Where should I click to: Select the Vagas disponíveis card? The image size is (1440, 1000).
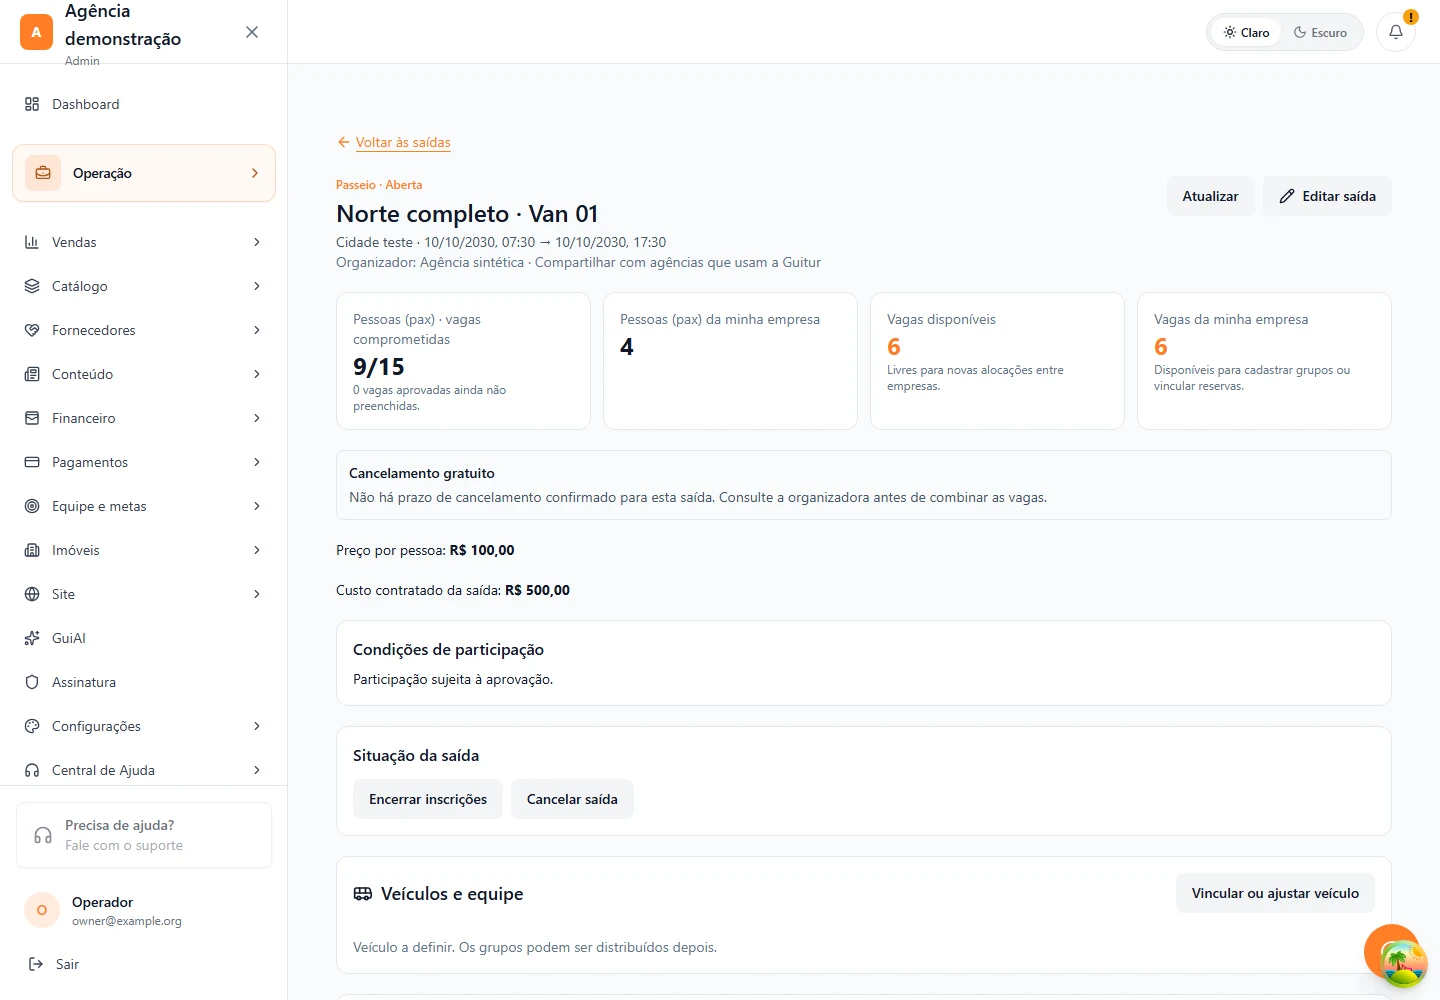(x=997, y=361)
